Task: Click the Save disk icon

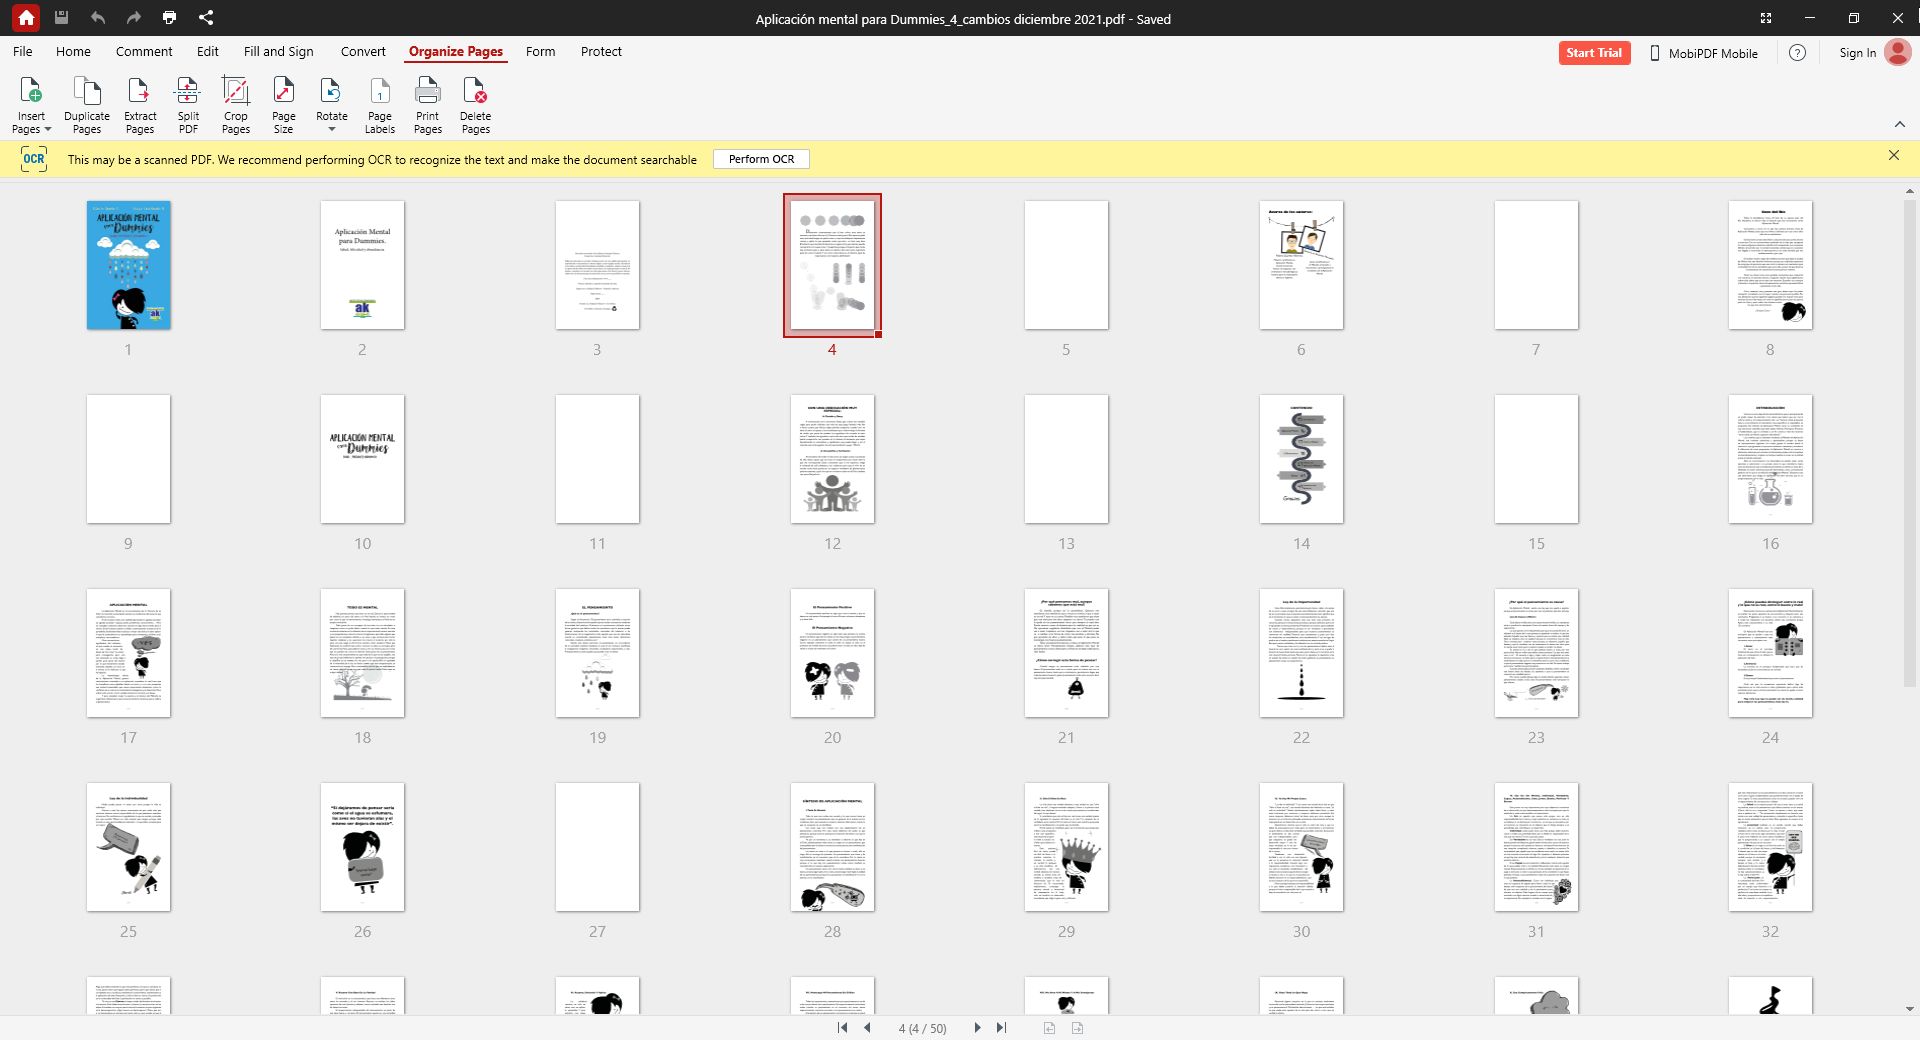Action: tap(61, 17)
